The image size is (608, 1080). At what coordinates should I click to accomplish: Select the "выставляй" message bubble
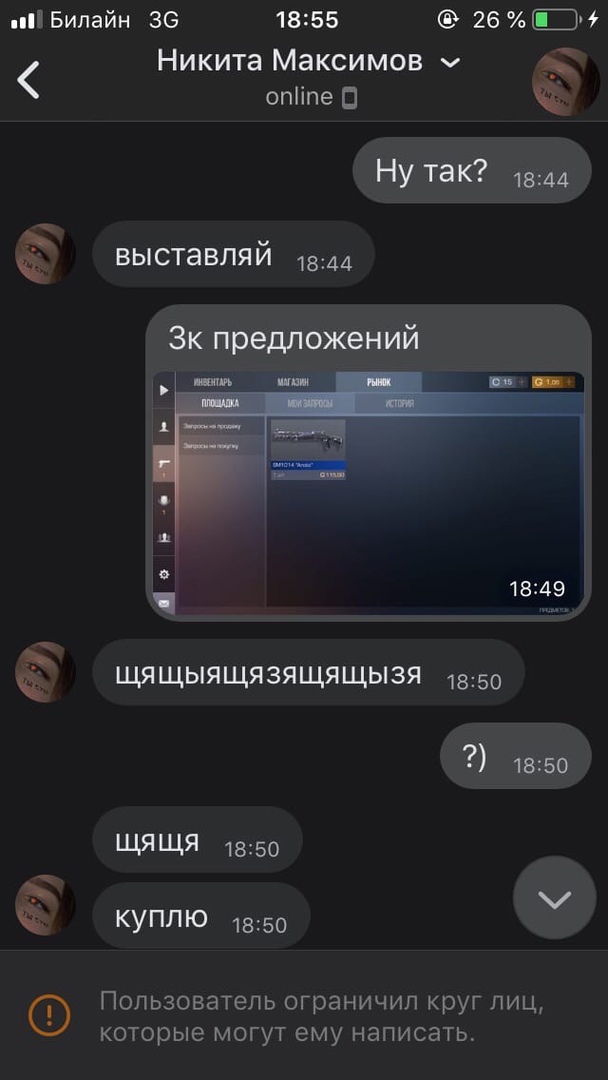point(233,254)
